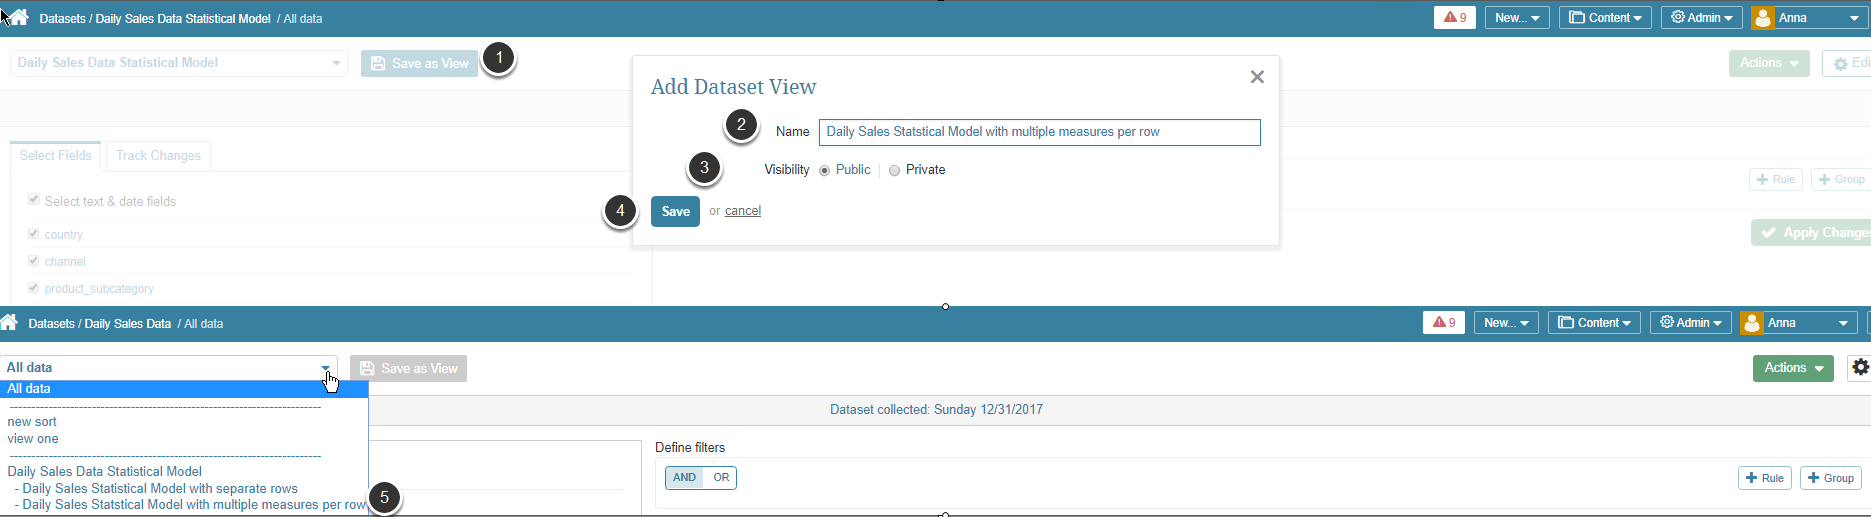Open the Content dropdown in the top bar

(1605, 17)
